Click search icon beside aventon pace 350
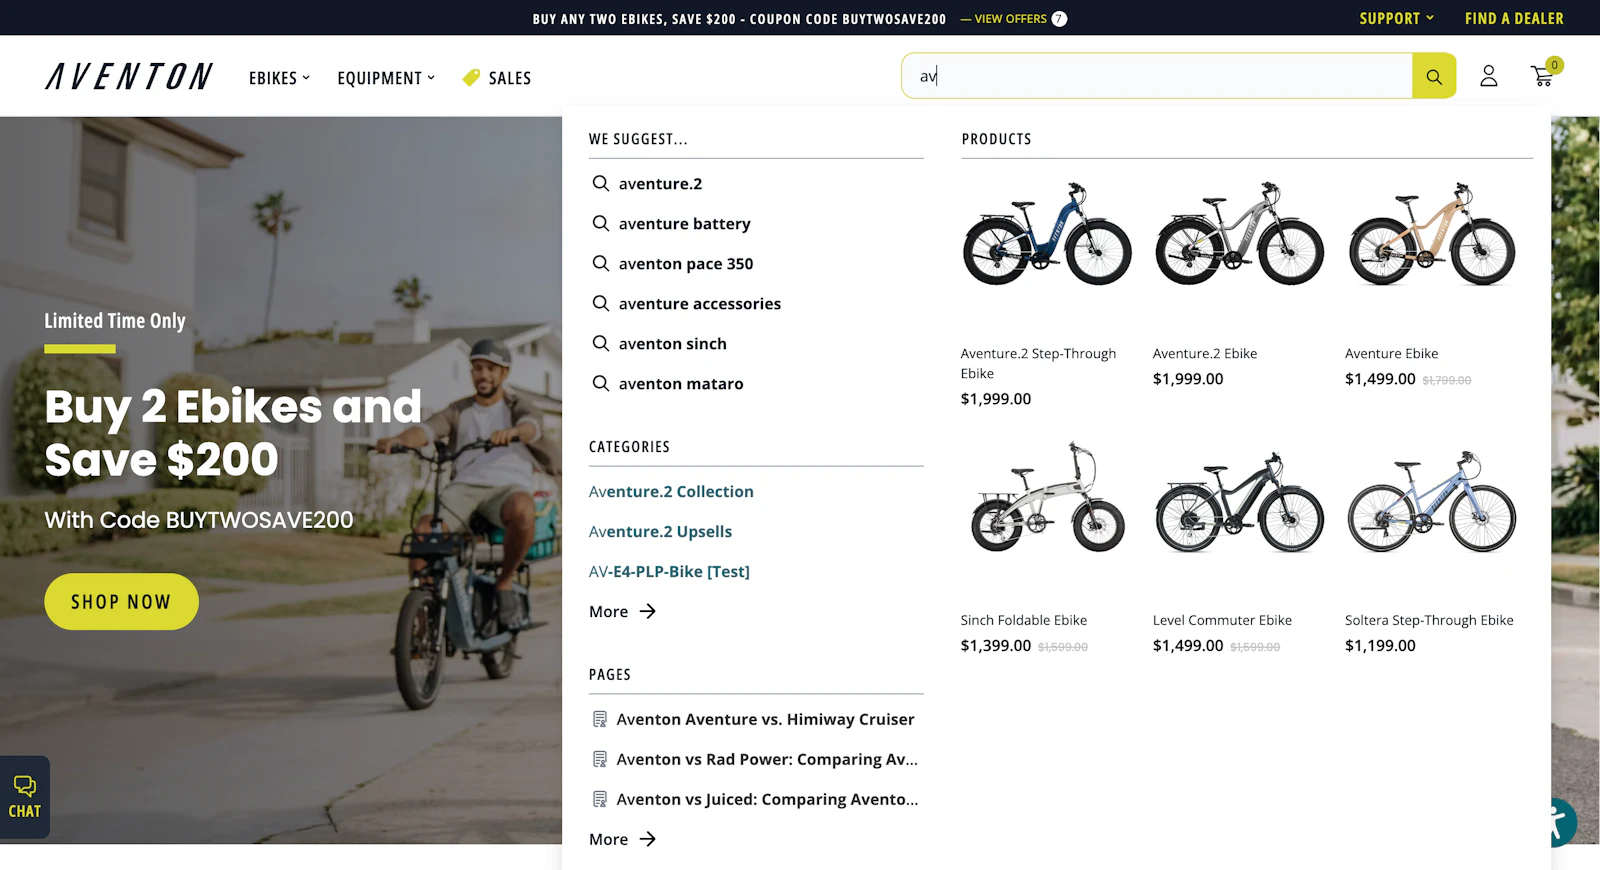 (601, 263)
